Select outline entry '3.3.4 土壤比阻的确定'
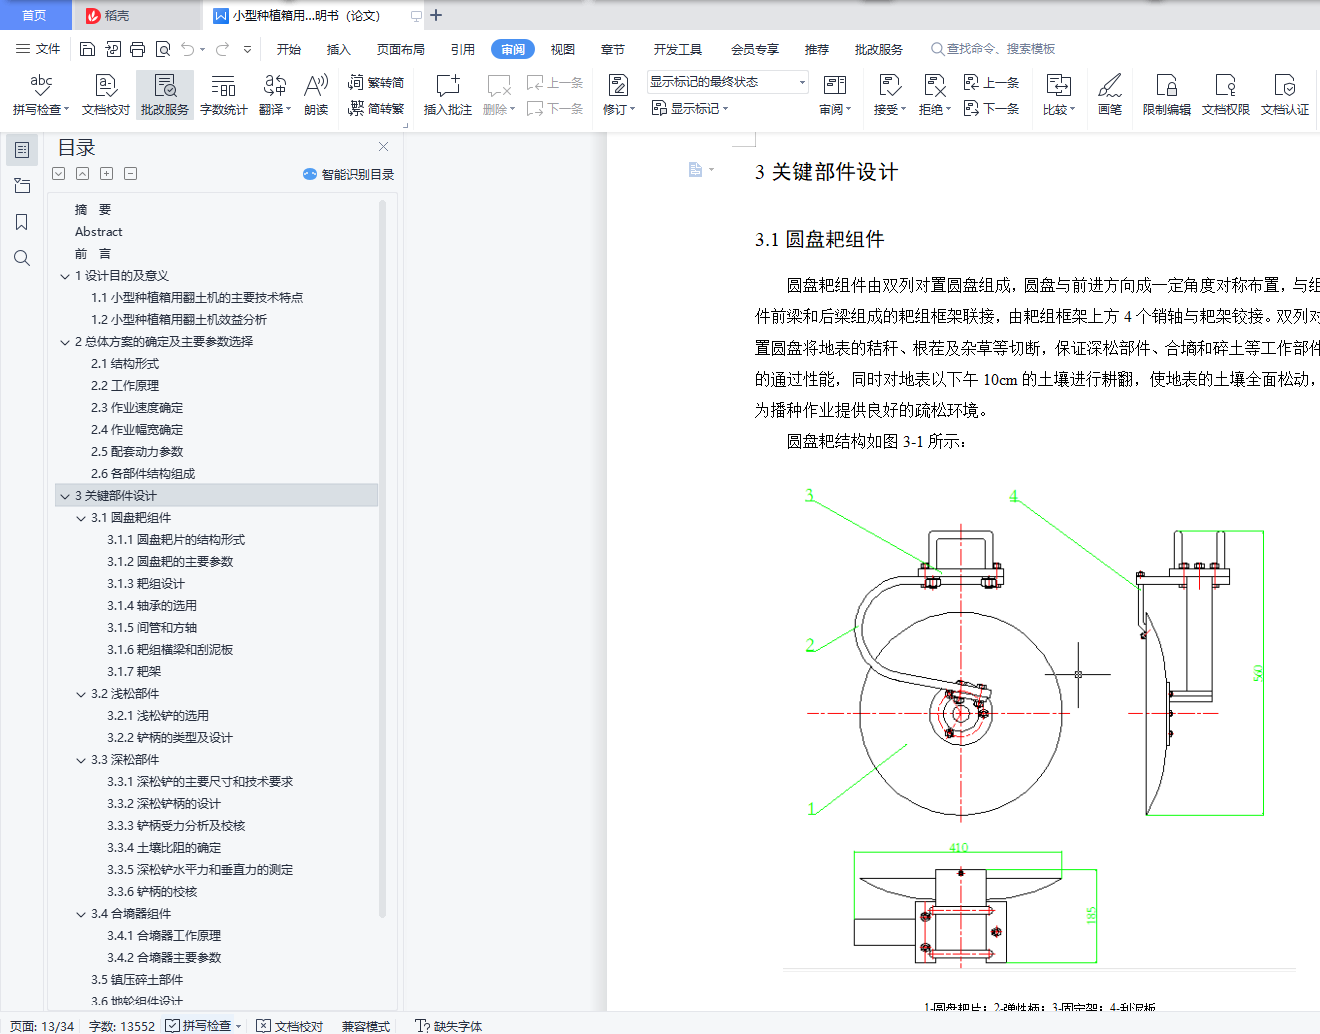 pos(165,848)
